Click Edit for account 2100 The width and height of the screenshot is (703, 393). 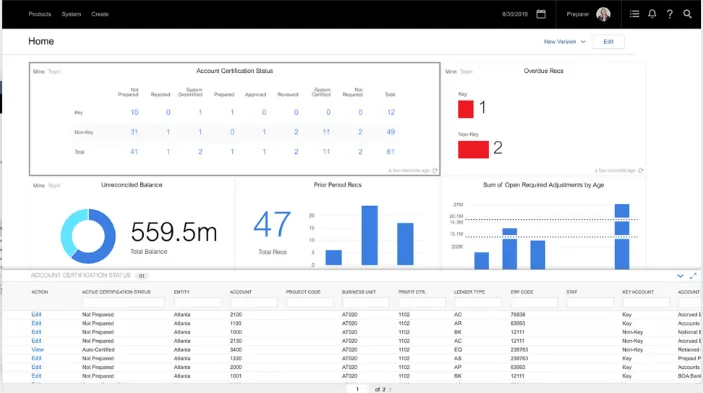click(36, 315)
